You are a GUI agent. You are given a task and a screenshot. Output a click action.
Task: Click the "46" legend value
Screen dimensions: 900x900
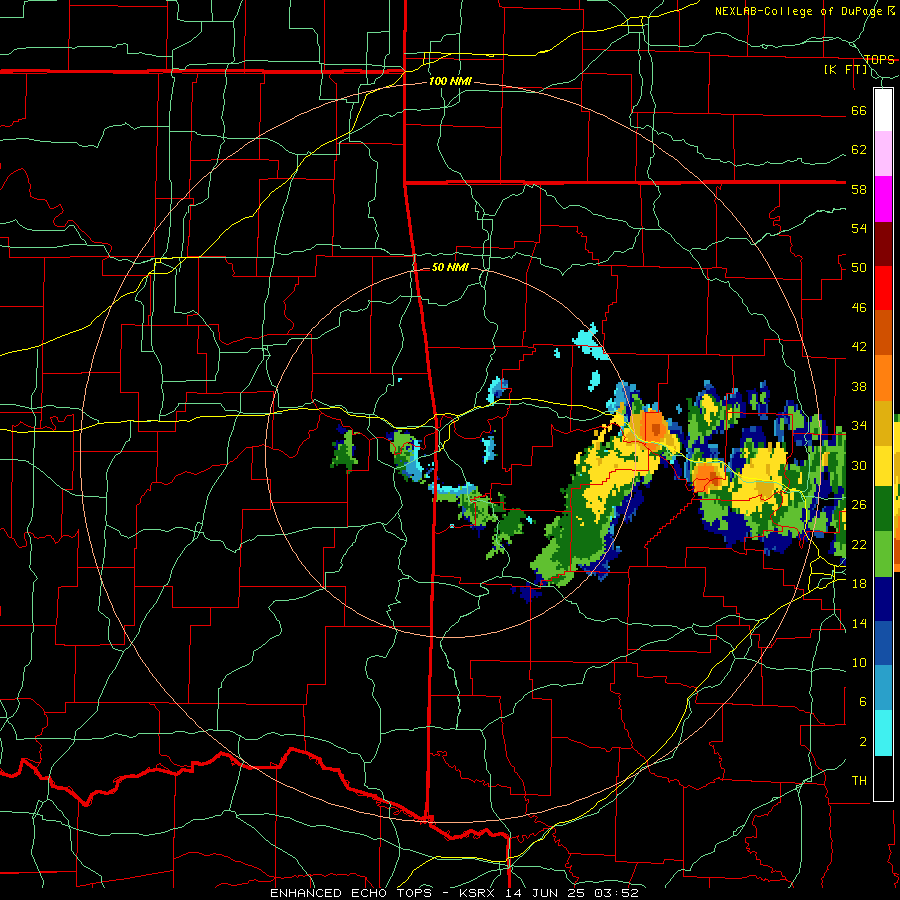859,308
